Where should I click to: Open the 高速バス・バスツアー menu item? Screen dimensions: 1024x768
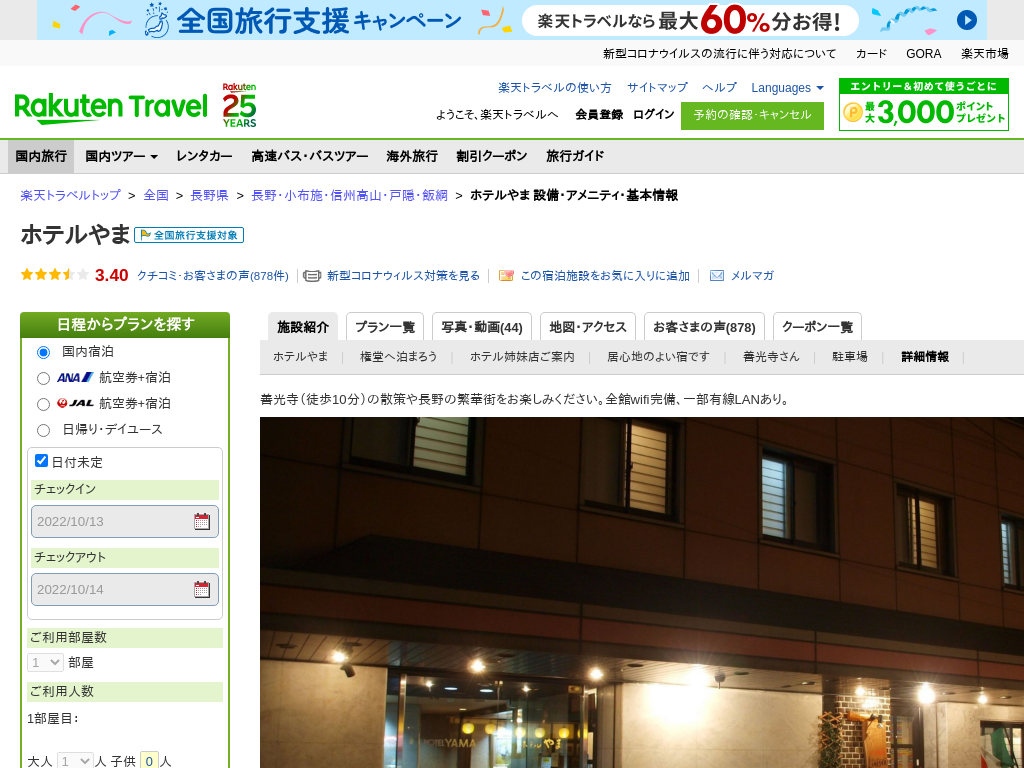click(310, 156)
